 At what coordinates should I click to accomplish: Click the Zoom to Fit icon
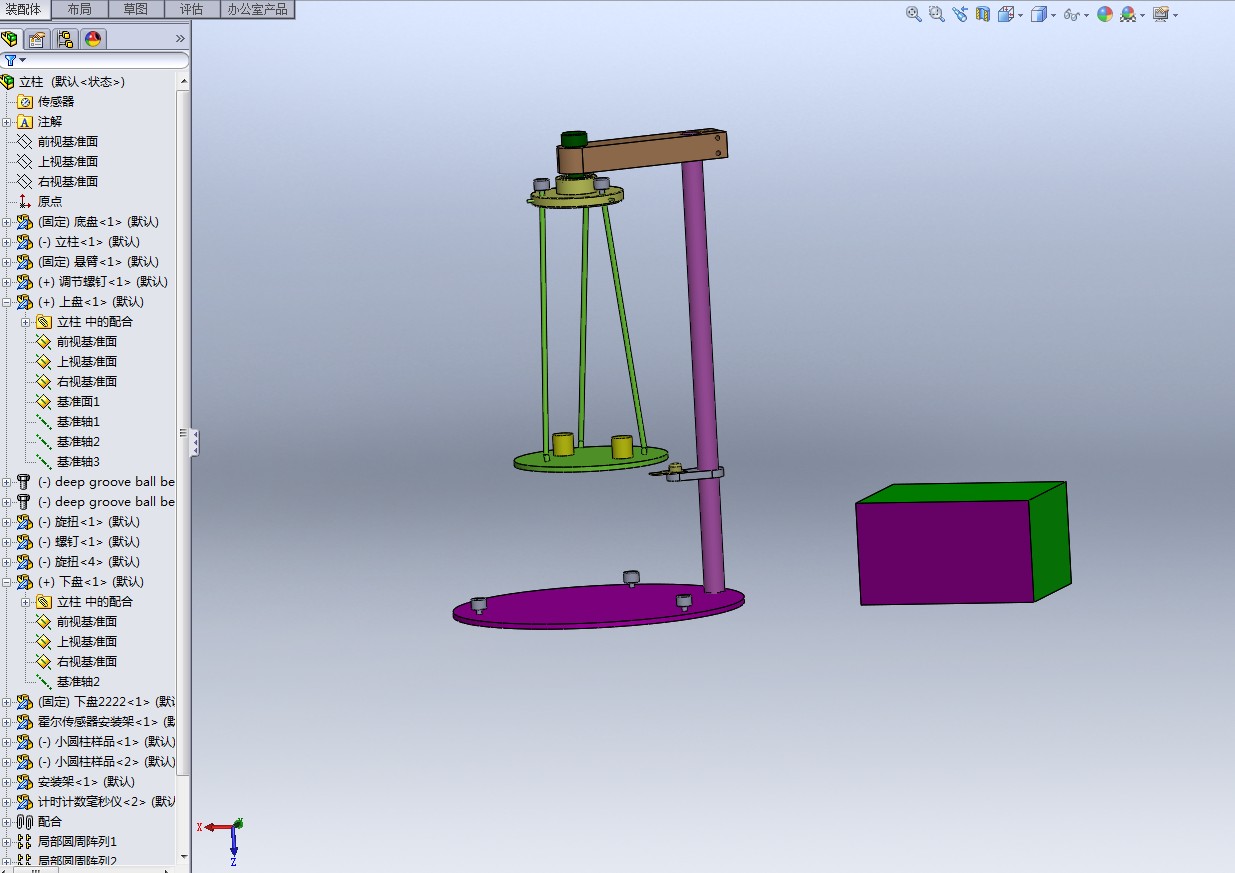pyautogui.click(x=913, y=14)
